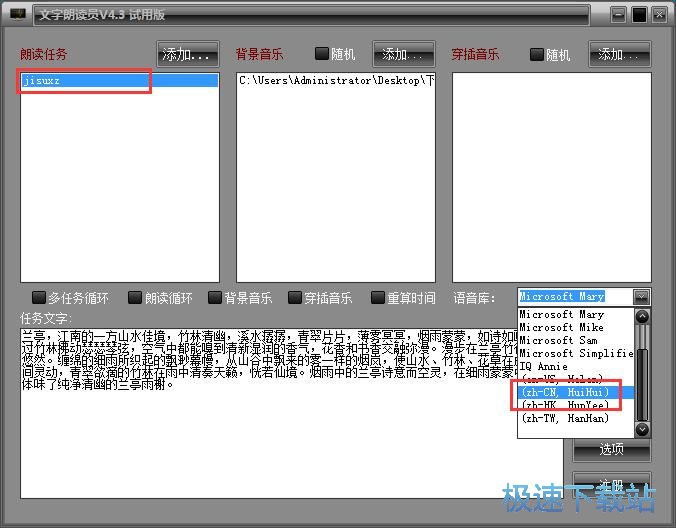Choose (zh-CN, HuiHui) voice option

(576, 392)
